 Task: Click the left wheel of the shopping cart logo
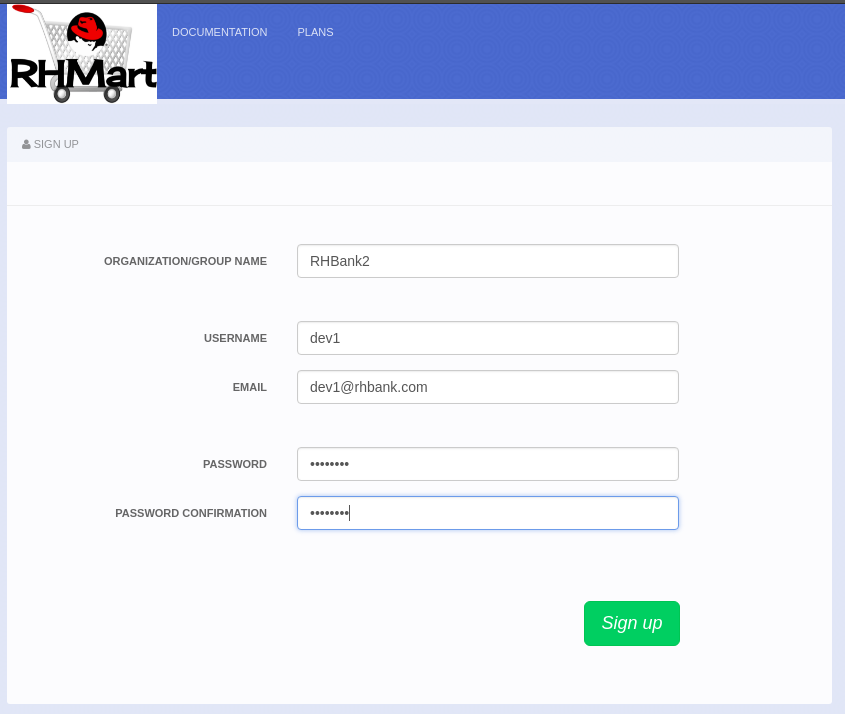pyautogui.click(x=62, y=94)
